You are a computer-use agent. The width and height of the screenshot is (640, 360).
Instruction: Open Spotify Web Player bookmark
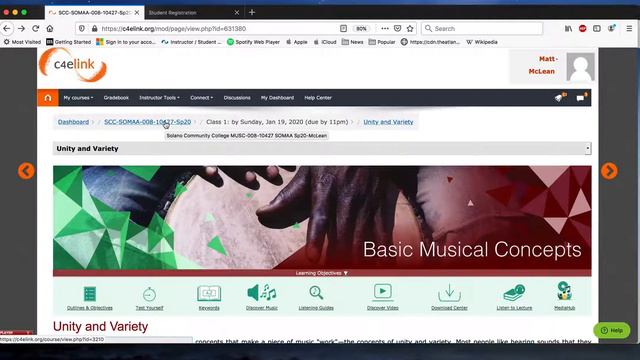253,42
